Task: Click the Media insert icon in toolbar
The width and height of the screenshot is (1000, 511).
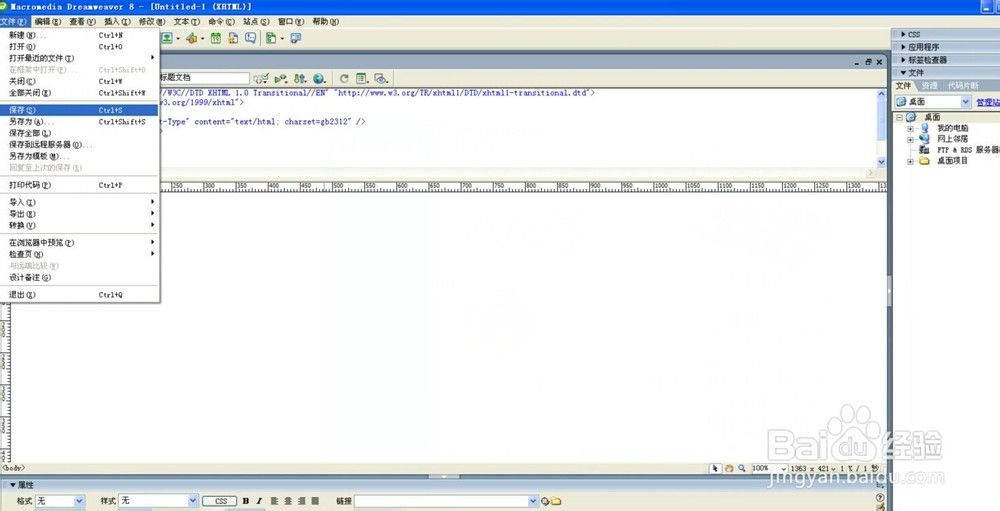Action: (x=191, y=38)
